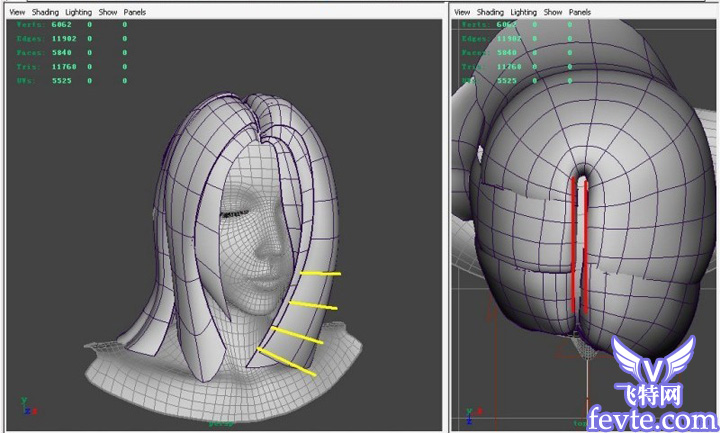Viewport: 720px width, 433px height.
Task: Open the Show menu in left viewport
Action: click(x=107, y=12)
